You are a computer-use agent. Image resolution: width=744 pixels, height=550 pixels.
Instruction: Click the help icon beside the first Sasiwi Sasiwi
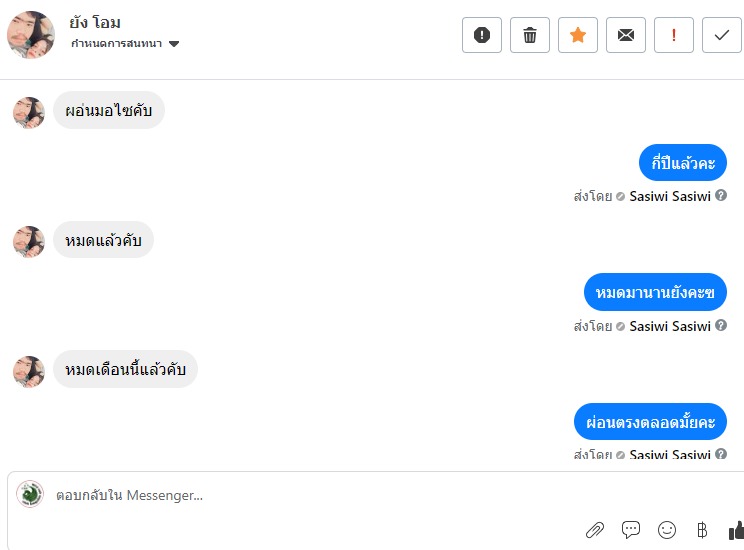(721, 196)
